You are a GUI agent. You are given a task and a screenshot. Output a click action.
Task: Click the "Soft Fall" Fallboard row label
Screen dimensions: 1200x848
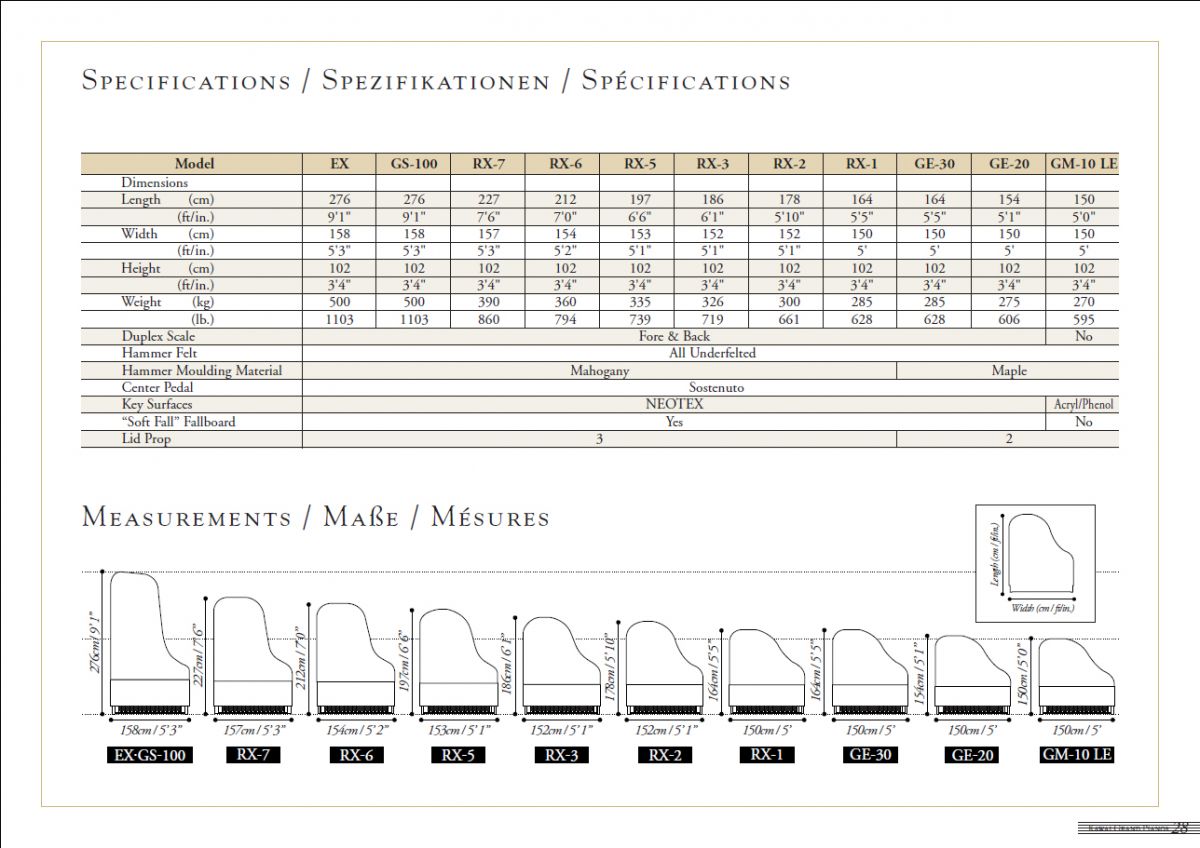coord(179,421)
